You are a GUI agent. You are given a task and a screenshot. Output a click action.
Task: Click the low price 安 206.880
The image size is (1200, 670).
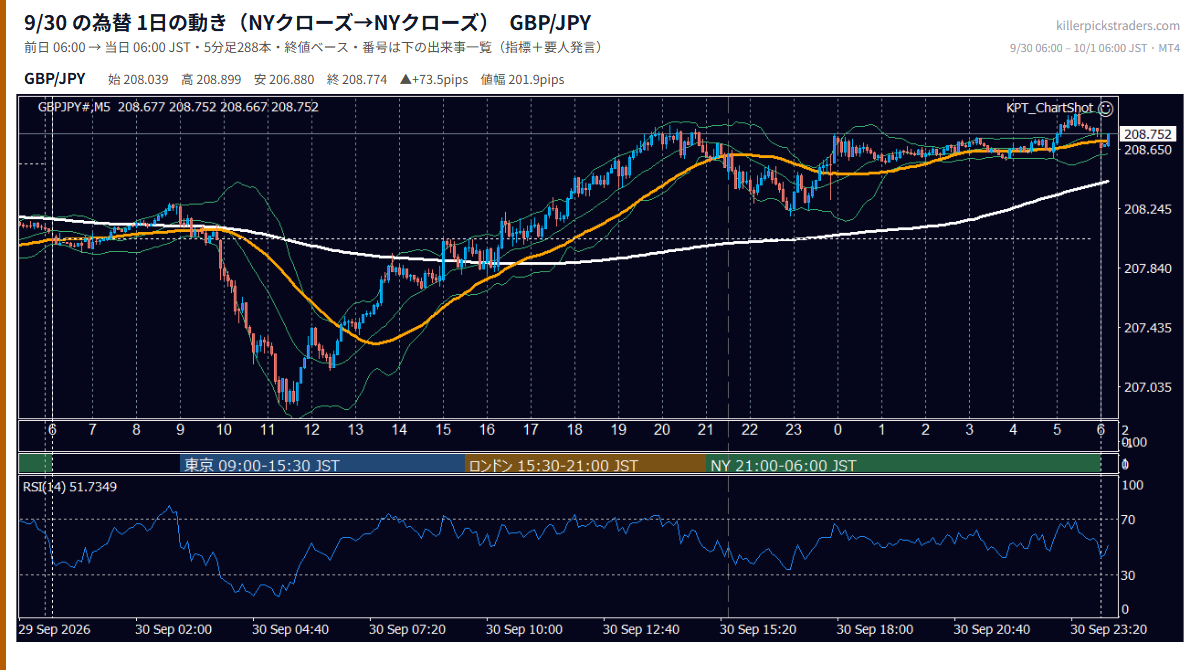click(x=284, y=79)
